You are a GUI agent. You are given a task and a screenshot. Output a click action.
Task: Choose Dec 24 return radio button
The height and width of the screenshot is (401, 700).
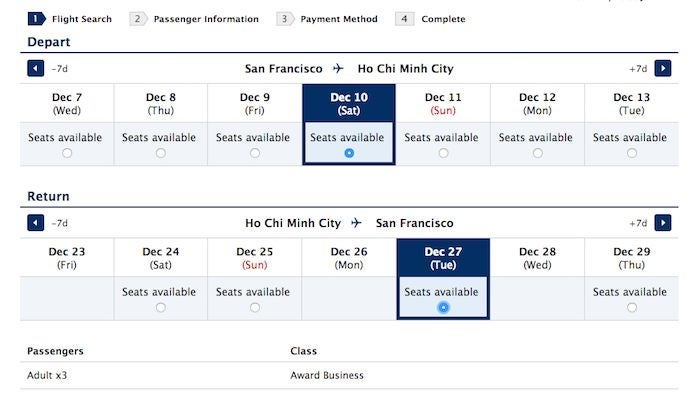tap(161, 307)
